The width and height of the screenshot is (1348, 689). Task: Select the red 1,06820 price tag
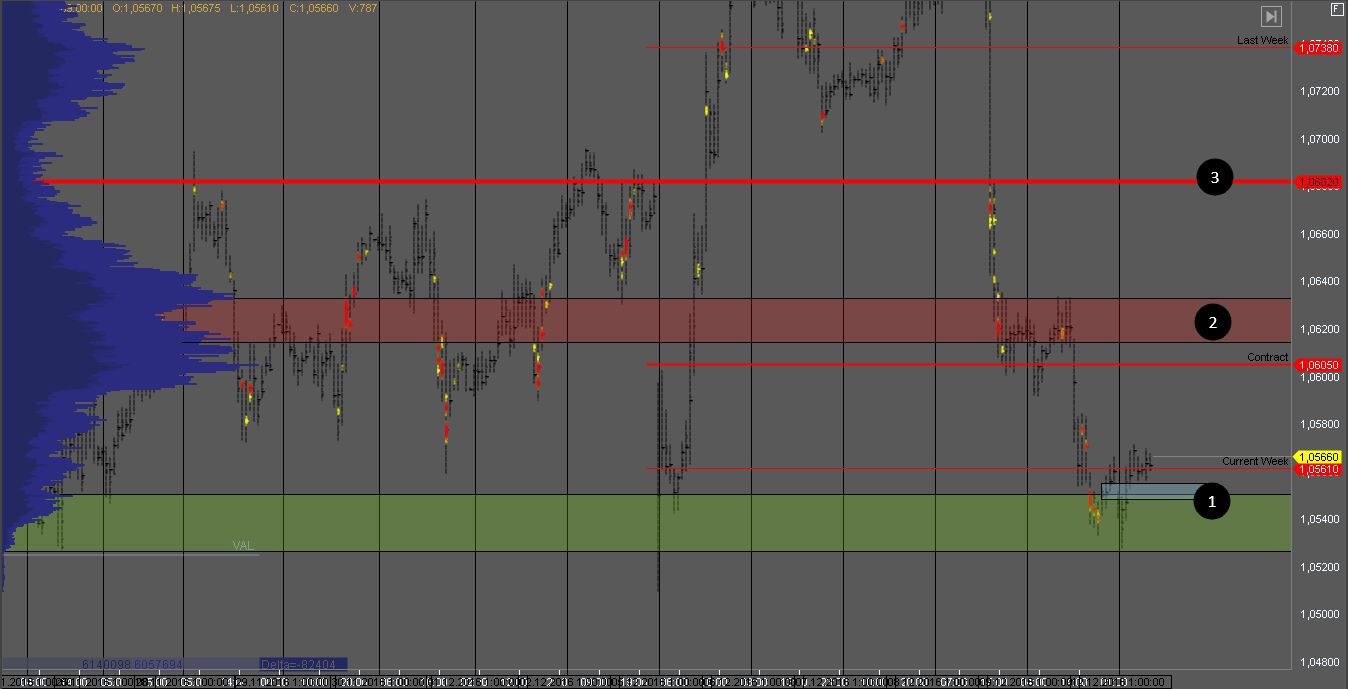1319,182
